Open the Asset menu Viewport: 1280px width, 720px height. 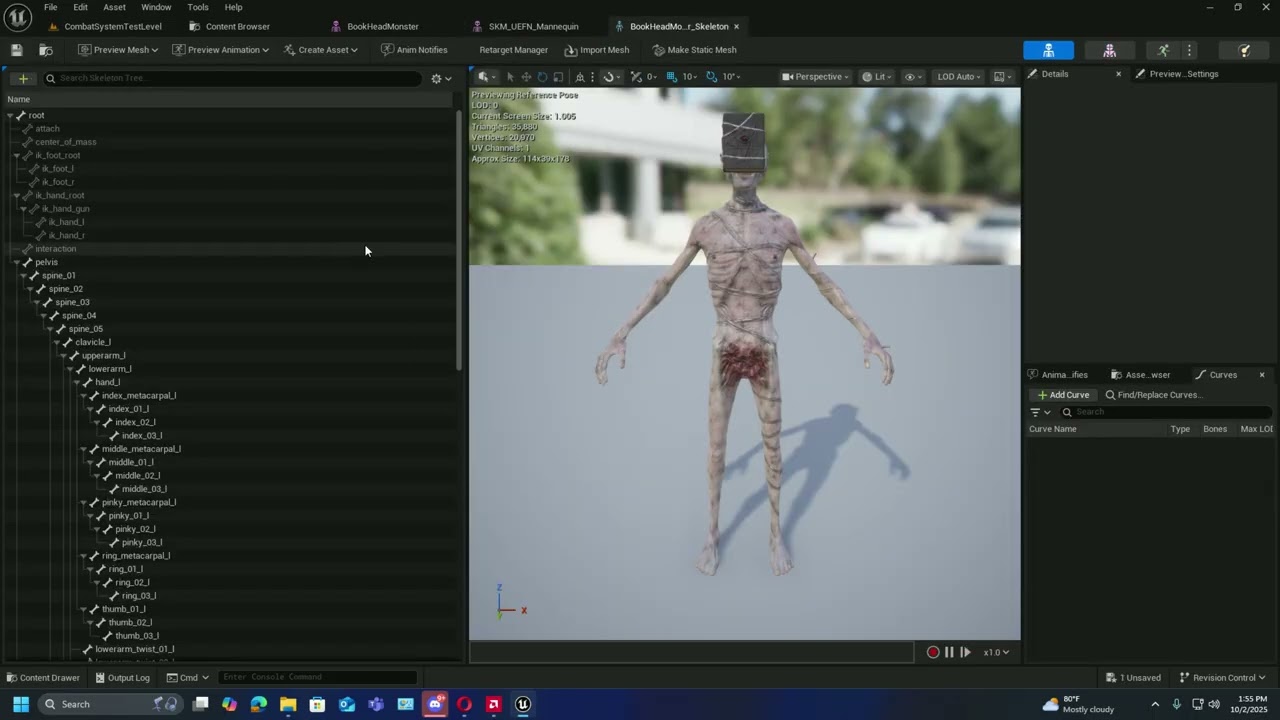tap(114, 7)
